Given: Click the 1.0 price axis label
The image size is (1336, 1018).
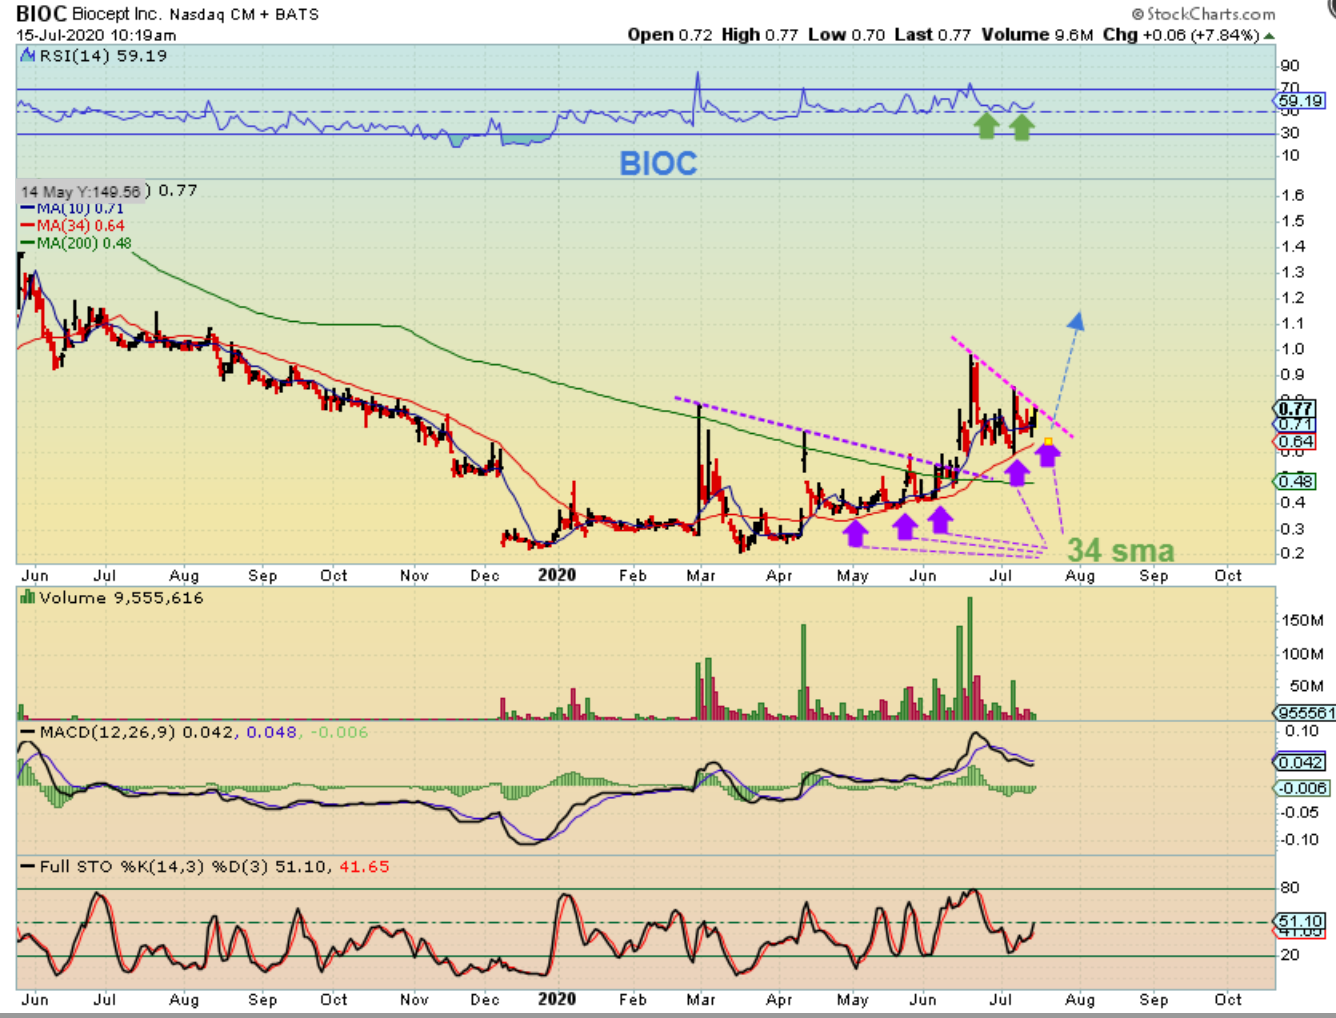Looking at the screenshot, I should (x=1293, y=349).
